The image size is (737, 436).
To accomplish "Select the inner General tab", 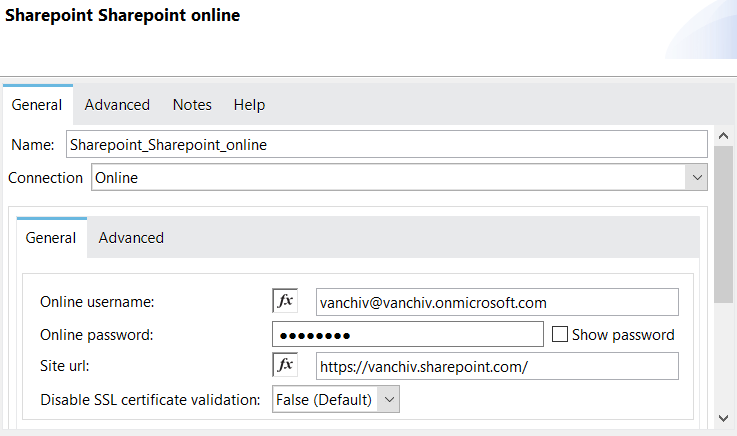I will point(51,238).
